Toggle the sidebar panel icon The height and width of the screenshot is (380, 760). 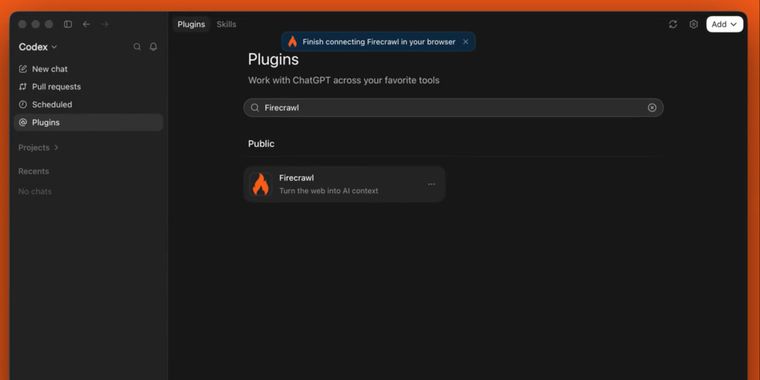[x=68, y=24]
